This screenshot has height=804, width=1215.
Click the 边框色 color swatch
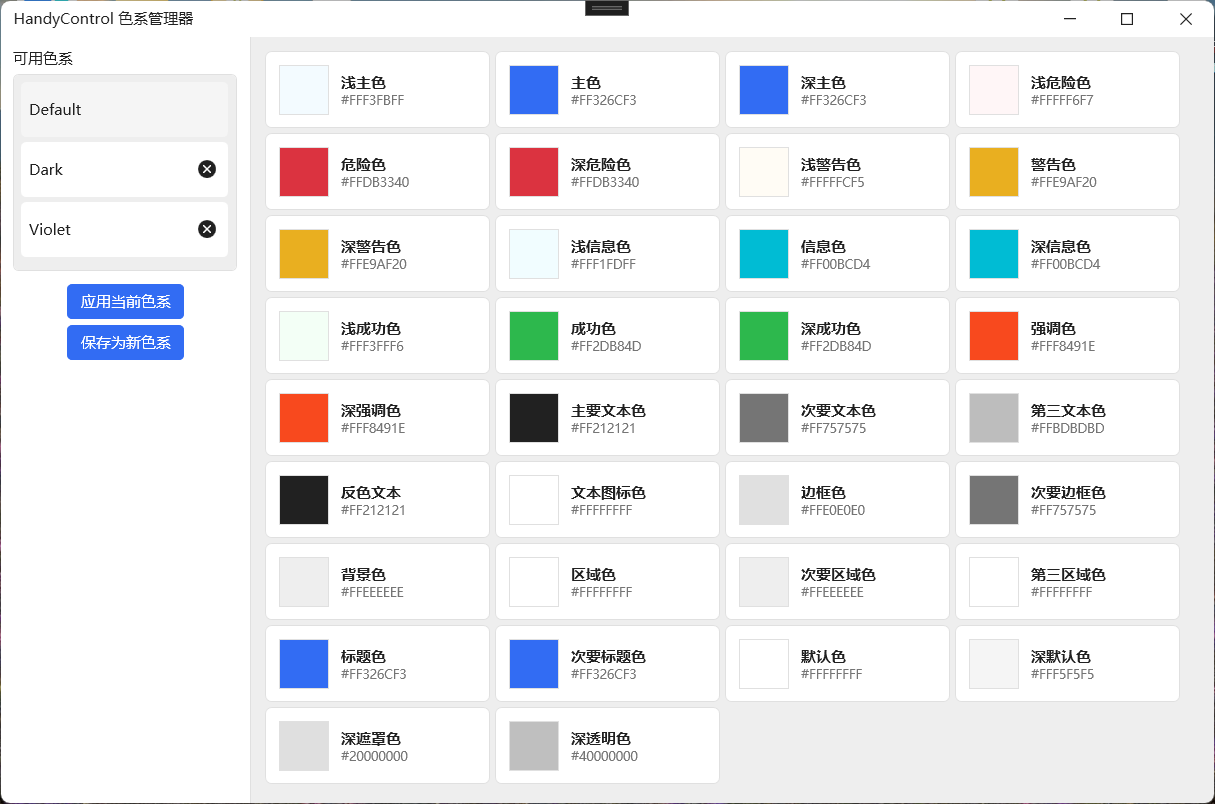(763, 499)
